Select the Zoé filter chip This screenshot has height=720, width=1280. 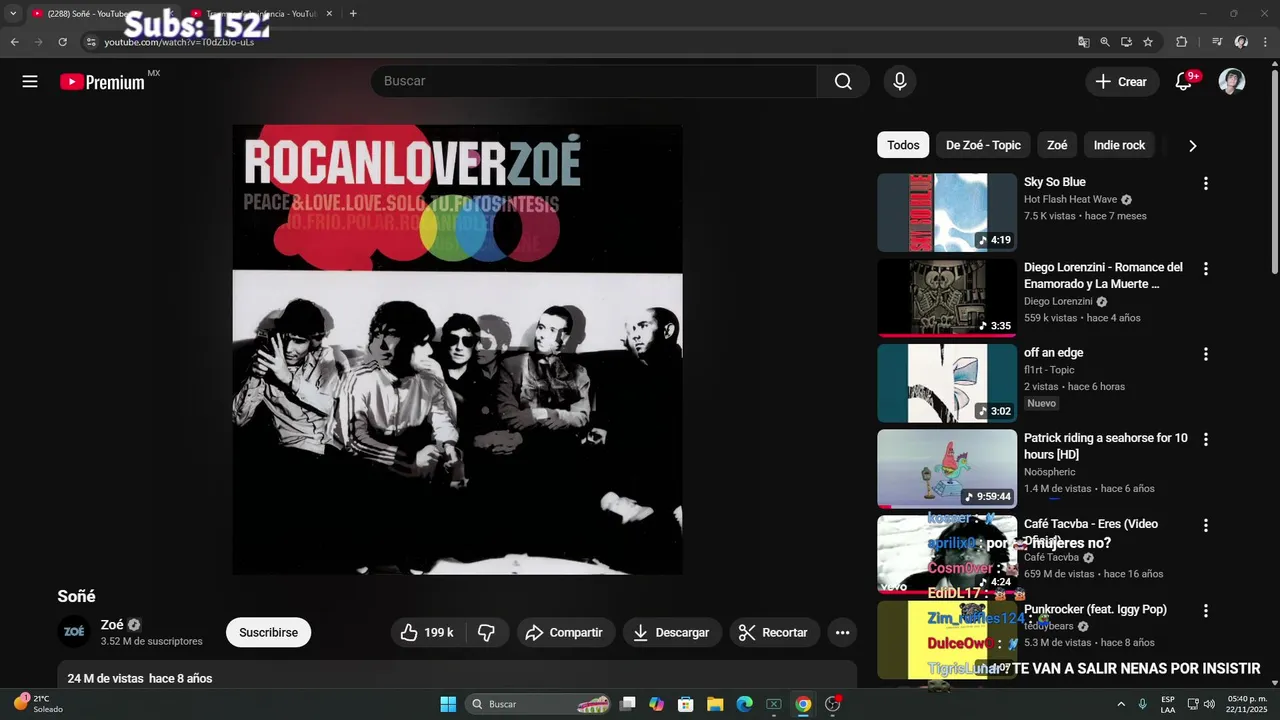1057,146
